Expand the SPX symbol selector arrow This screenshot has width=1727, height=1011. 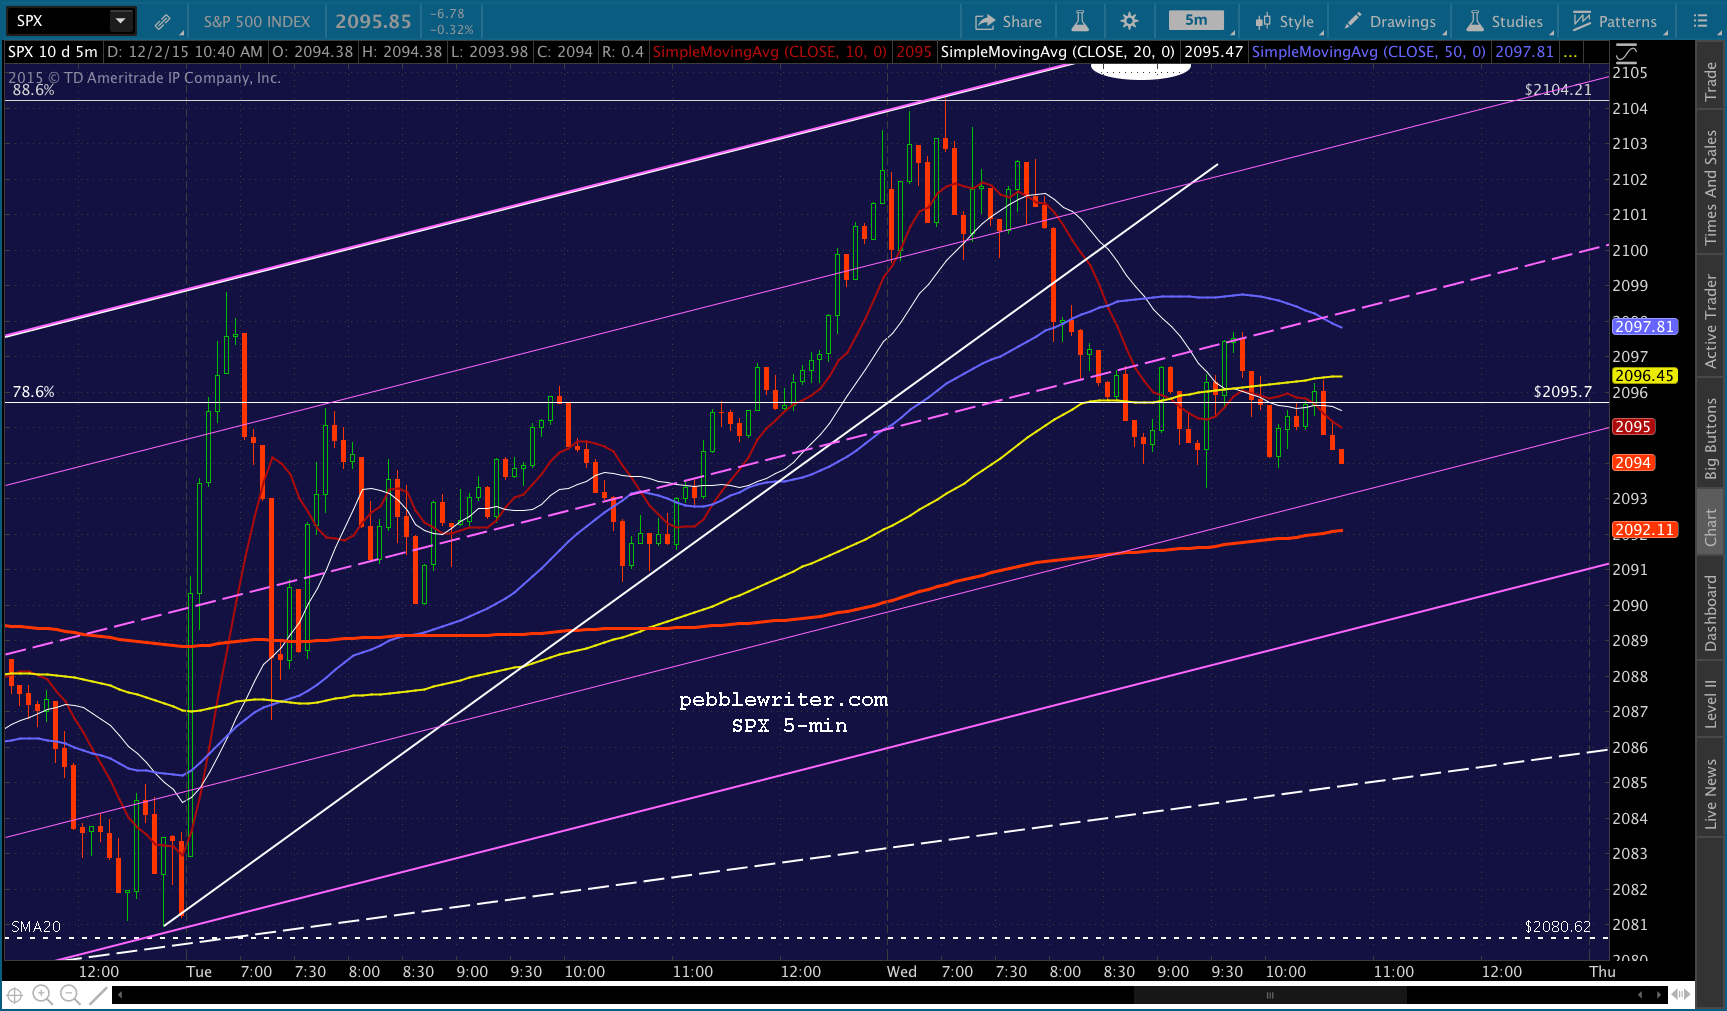pos(120,21)
